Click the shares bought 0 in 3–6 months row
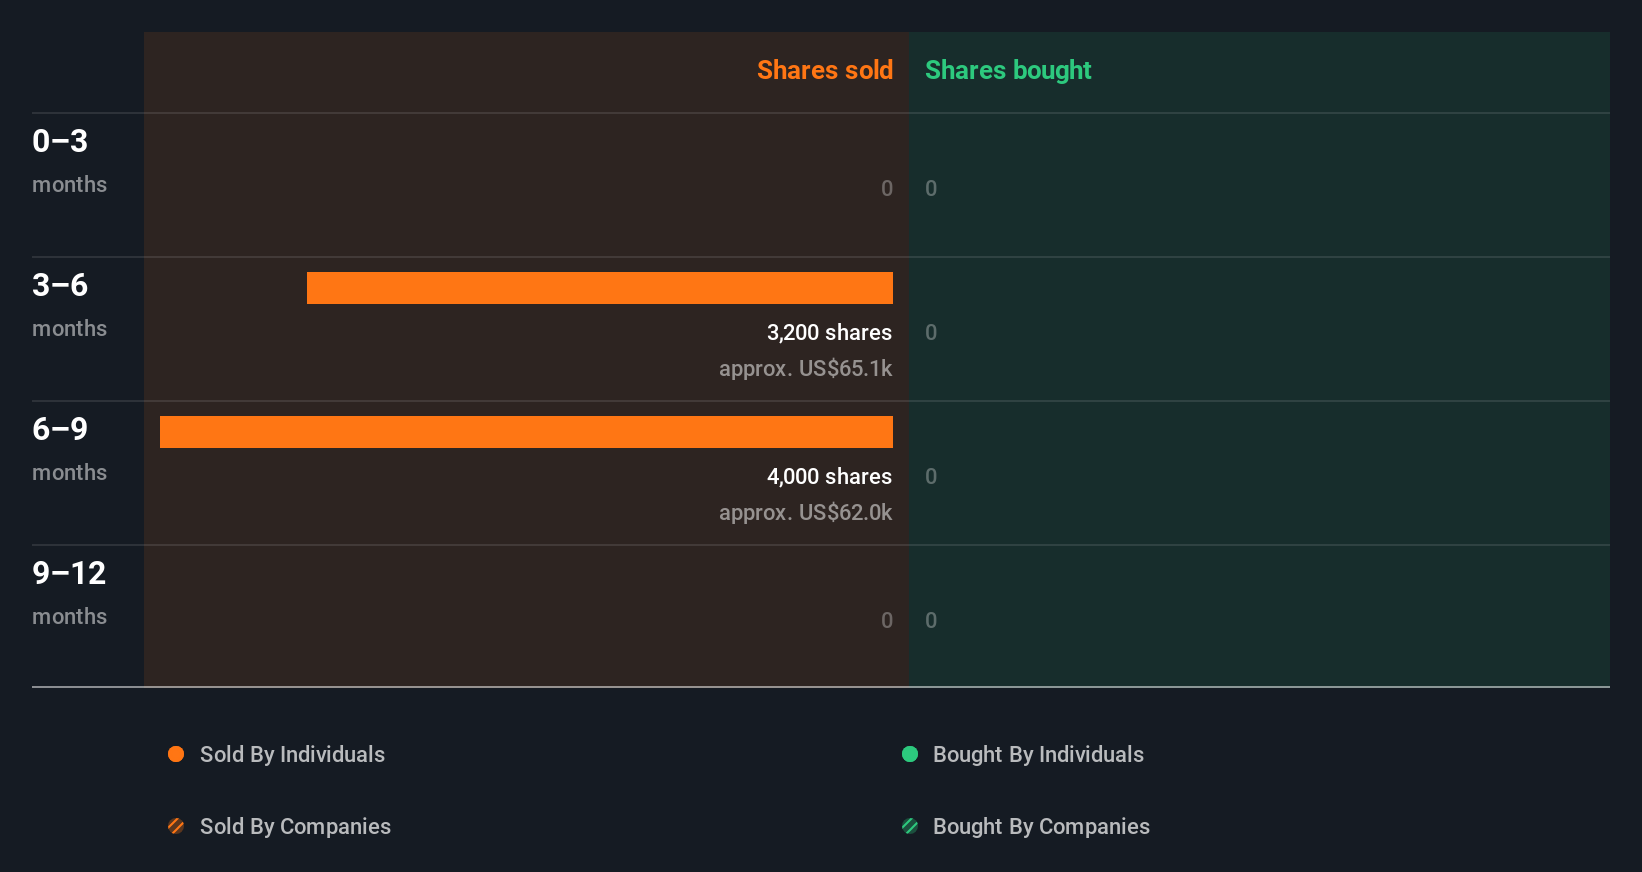 point(931,332)
